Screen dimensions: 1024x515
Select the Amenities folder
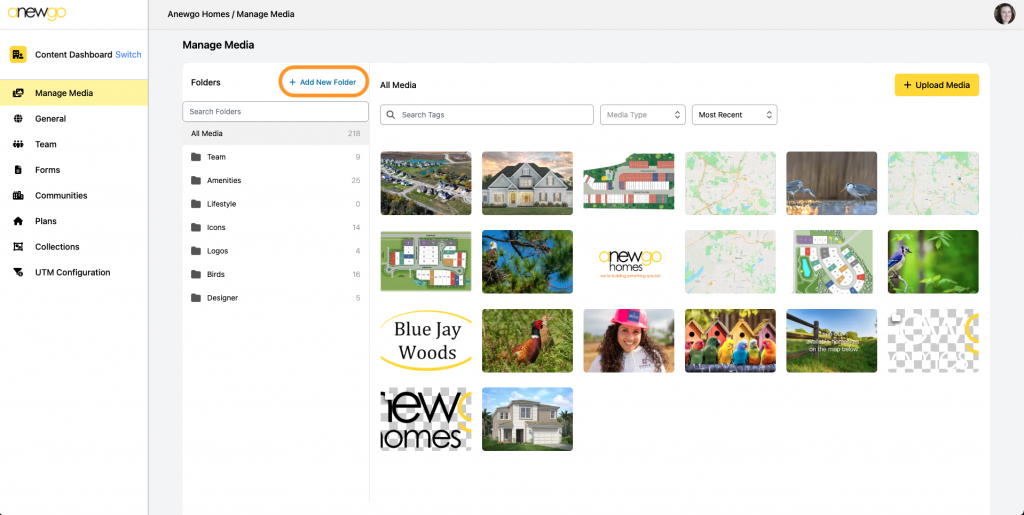click(x=223, y=181)
